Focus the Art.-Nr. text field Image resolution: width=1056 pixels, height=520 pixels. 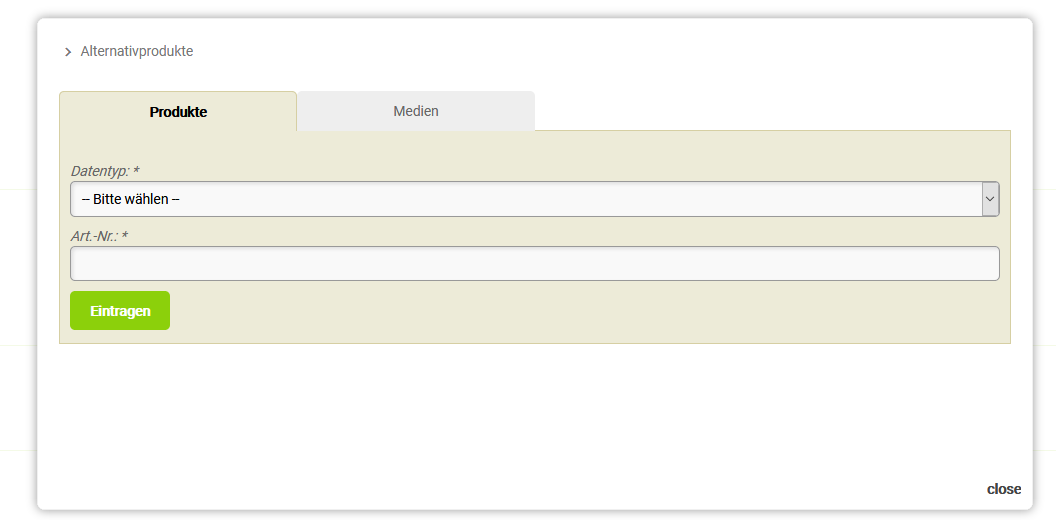pyautogui.click(x=534, y=264)
